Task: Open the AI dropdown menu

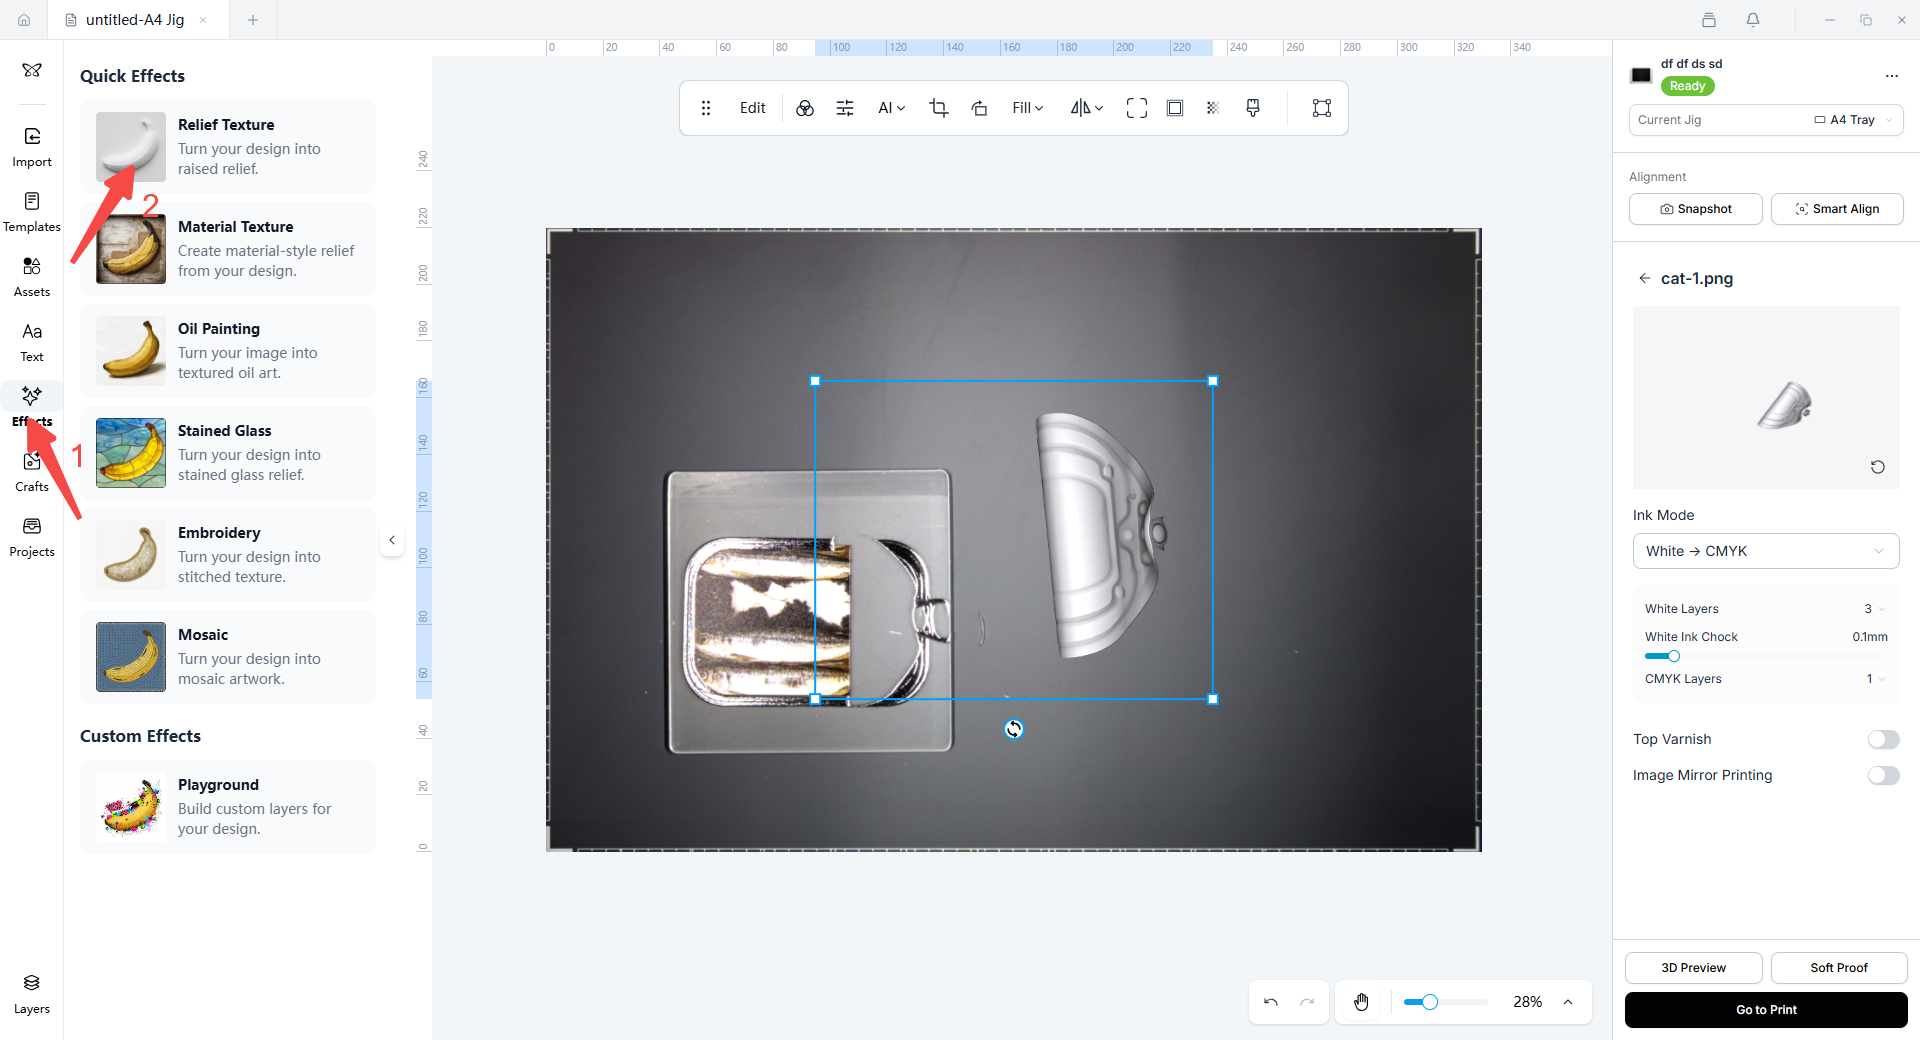Action: point(891,108)
